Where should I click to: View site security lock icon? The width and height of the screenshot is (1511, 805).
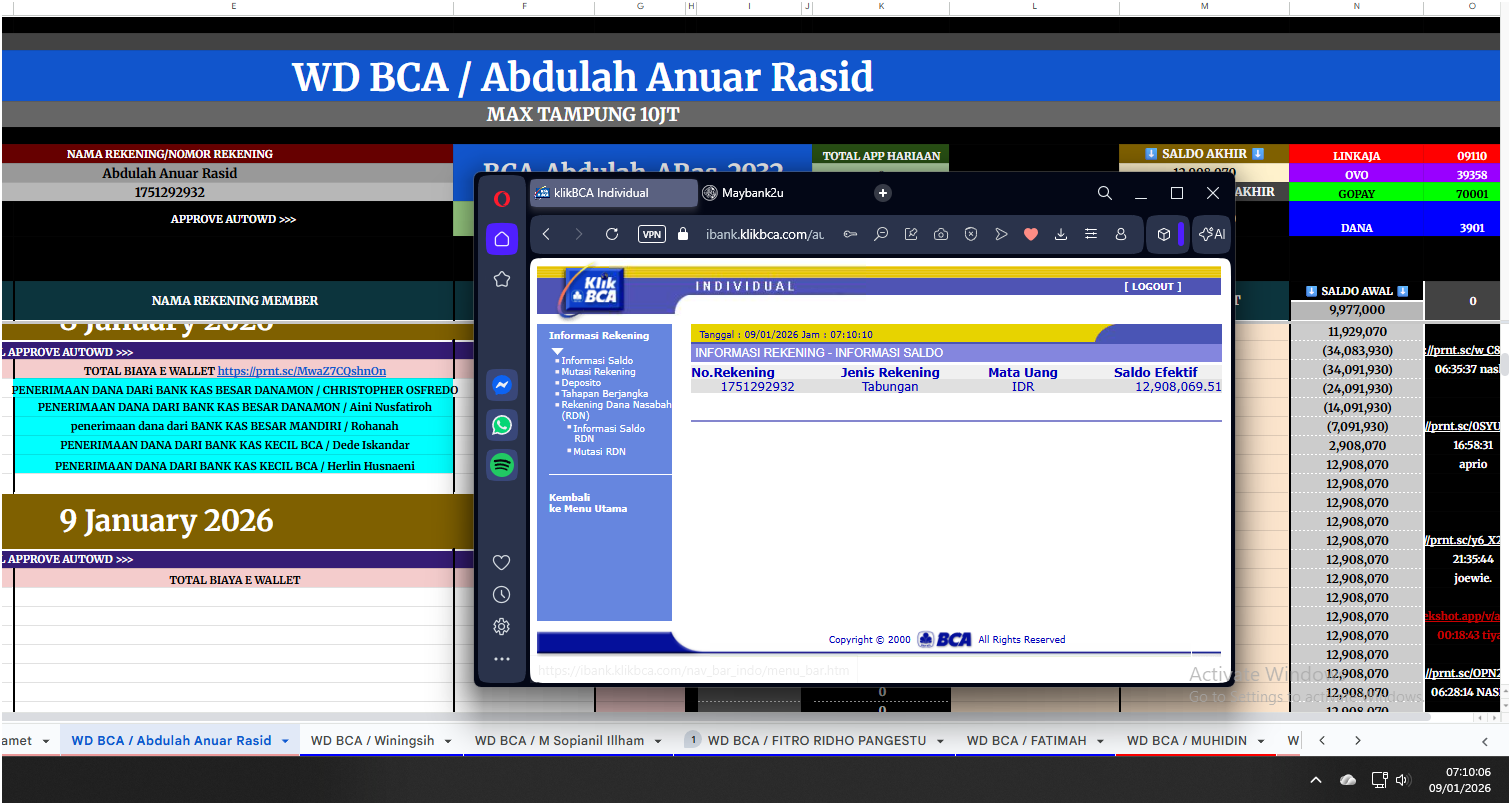tap(683, 234)
